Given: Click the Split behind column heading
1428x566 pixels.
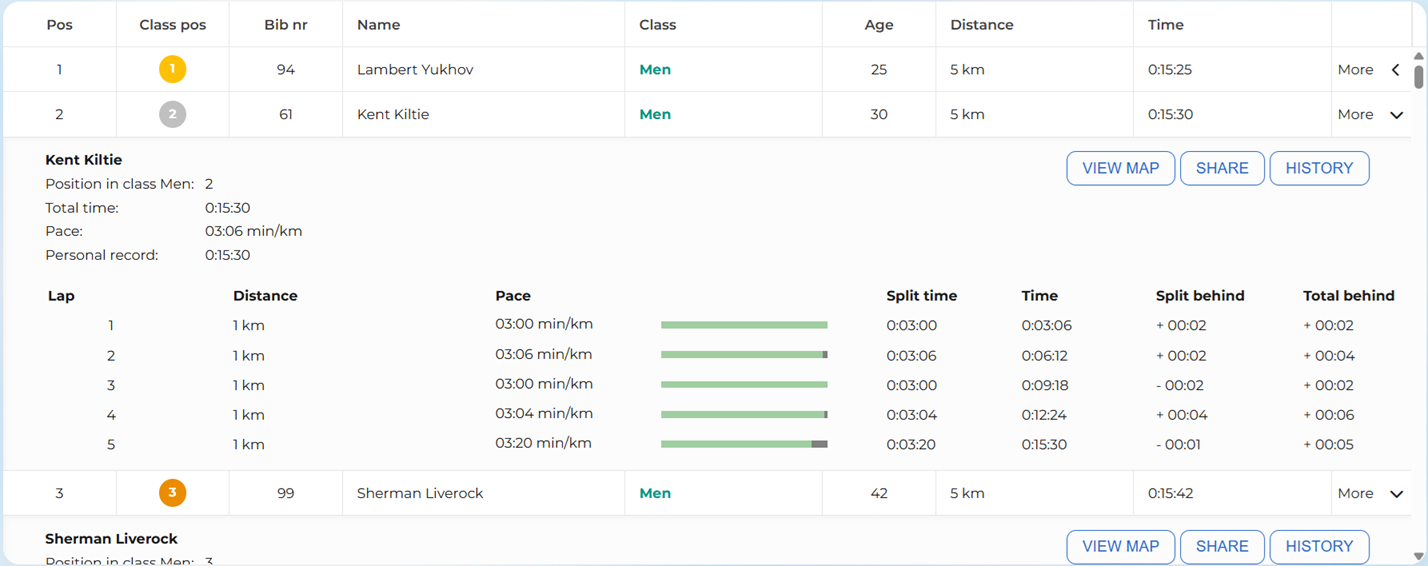Looking at the screenshot, I should [1200, 296].
